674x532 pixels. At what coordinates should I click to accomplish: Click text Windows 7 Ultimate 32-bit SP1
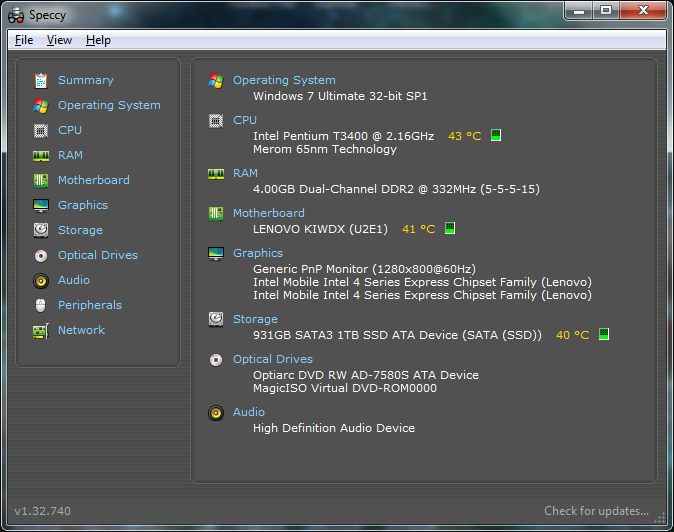340,96
